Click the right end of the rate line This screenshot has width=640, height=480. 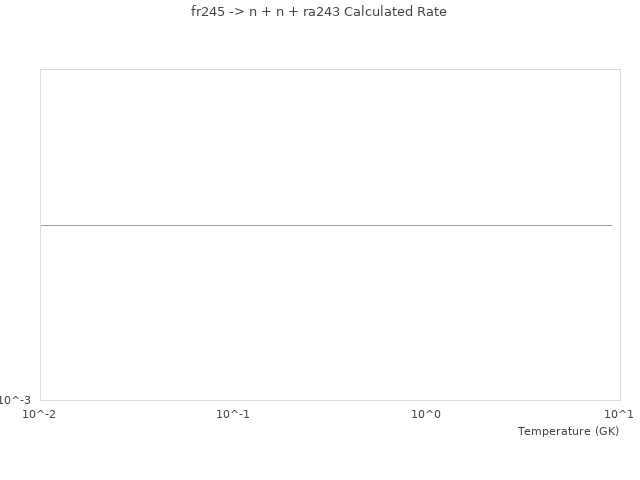[x=610, y=226]
